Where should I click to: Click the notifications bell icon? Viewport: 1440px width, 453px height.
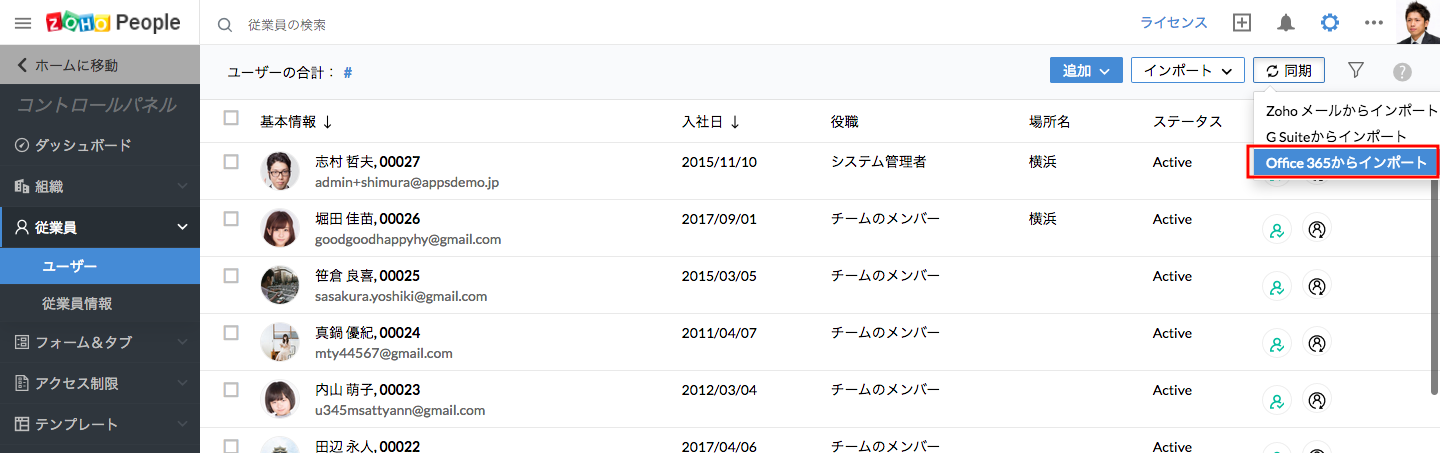(1286, 23)
